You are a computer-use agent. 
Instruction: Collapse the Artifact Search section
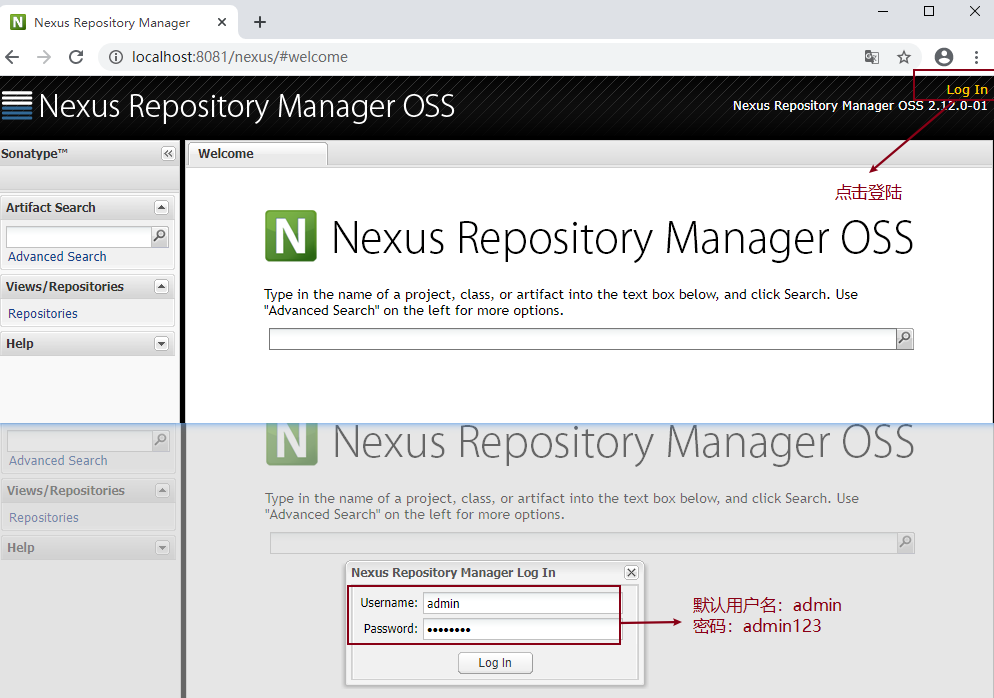pos(162,207)
